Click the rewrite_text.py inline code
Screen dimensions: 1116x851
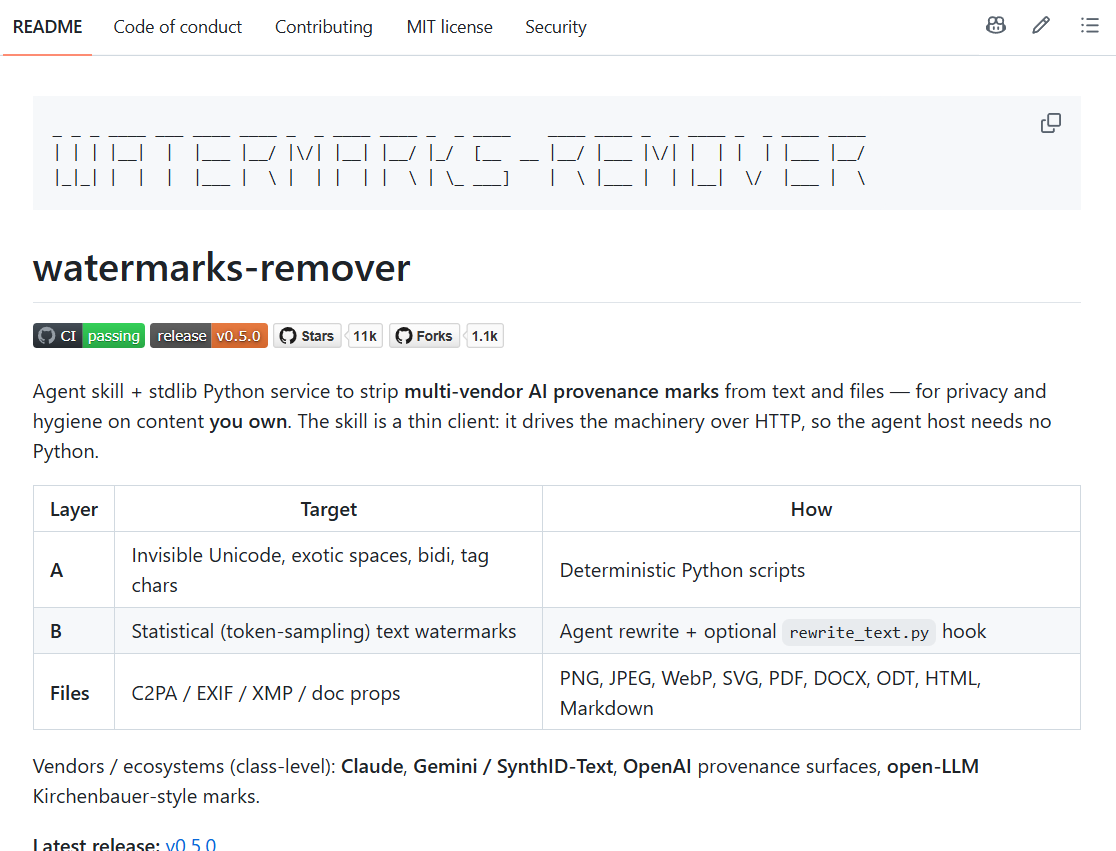tap(859, 633)
